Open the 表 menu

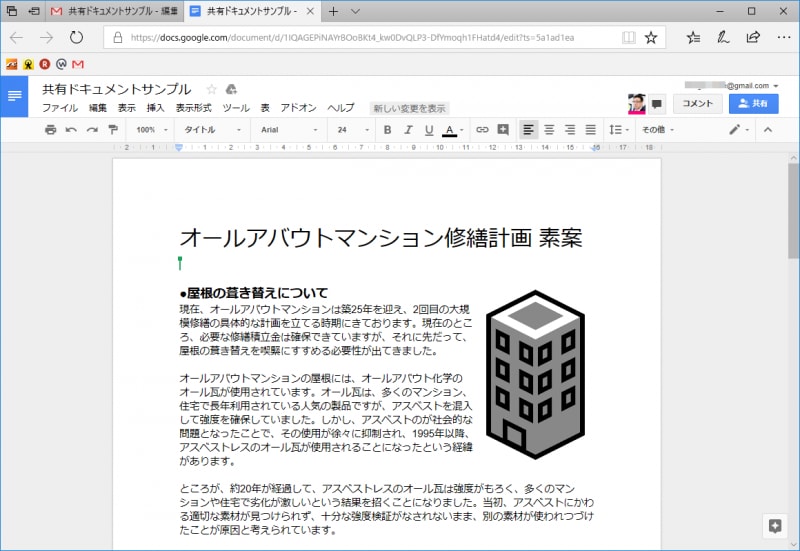pyautogui.click(x=265, y=108)
